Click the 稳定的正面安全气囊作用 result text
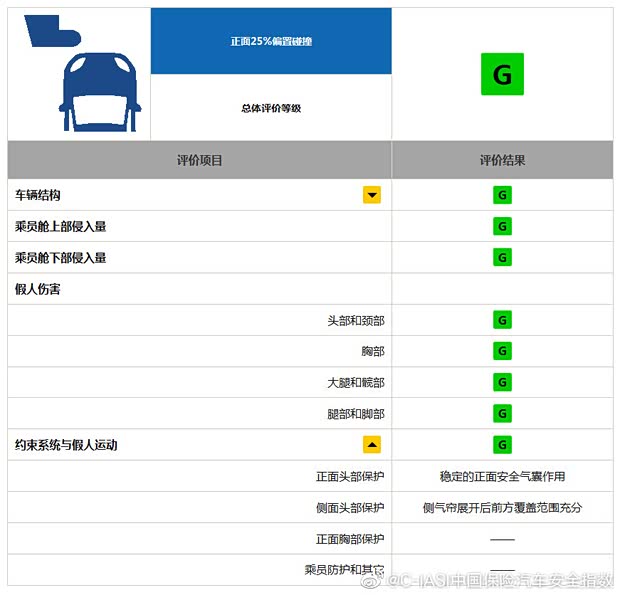The image size is (620, 595). pyautogui.click(x=502, y=476)
